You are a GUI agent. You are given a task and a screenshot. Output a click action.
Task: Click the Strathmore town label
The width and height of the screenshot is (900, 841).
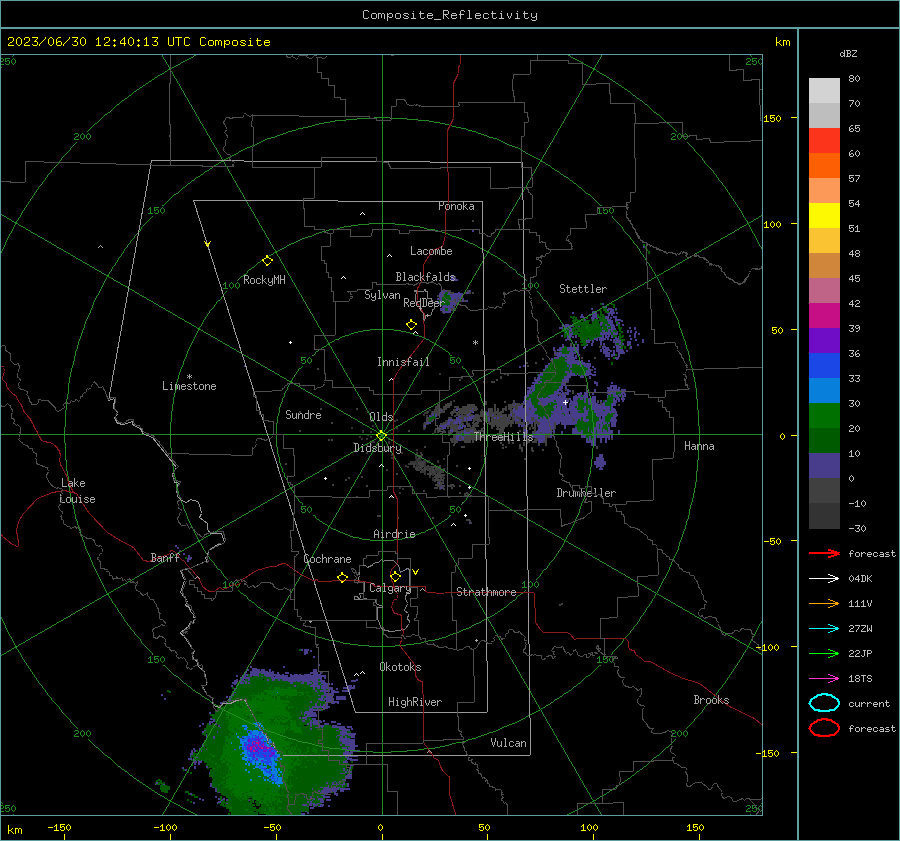click(486, 592)
